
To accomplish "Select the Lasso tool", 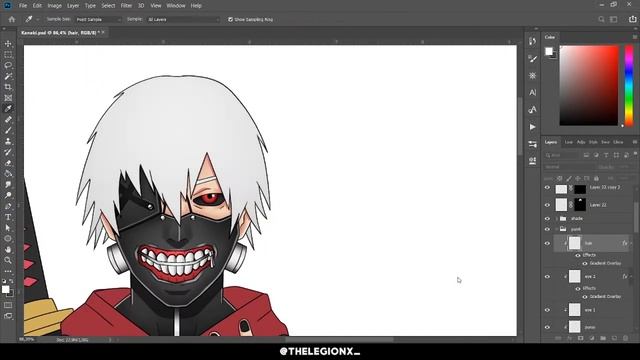I will pyautogui.click(x=8, y=65).
